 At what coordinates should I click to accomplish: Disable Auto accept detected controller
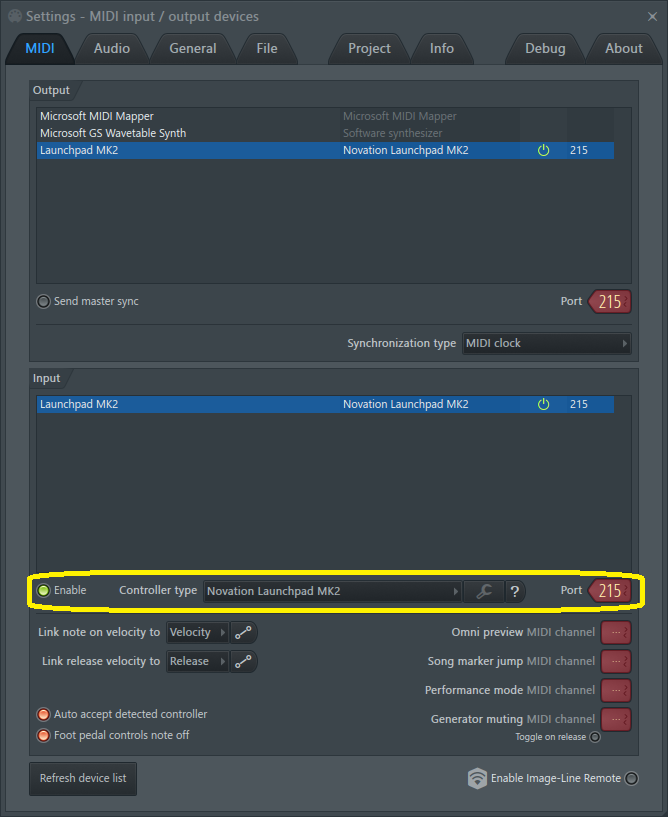[43, 714]
